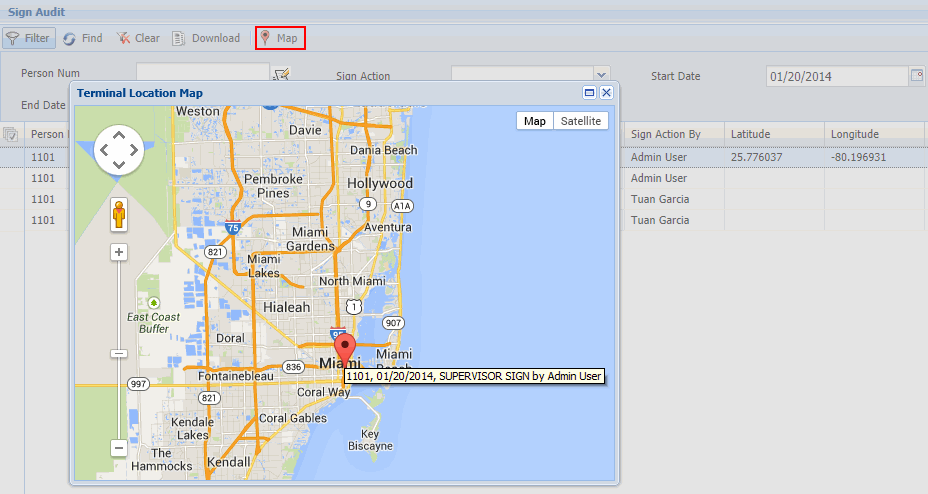Switch map to Satellite view
The height and width of the screenshot is (494, 928).
pyautogui.click(x=581, y=121)
